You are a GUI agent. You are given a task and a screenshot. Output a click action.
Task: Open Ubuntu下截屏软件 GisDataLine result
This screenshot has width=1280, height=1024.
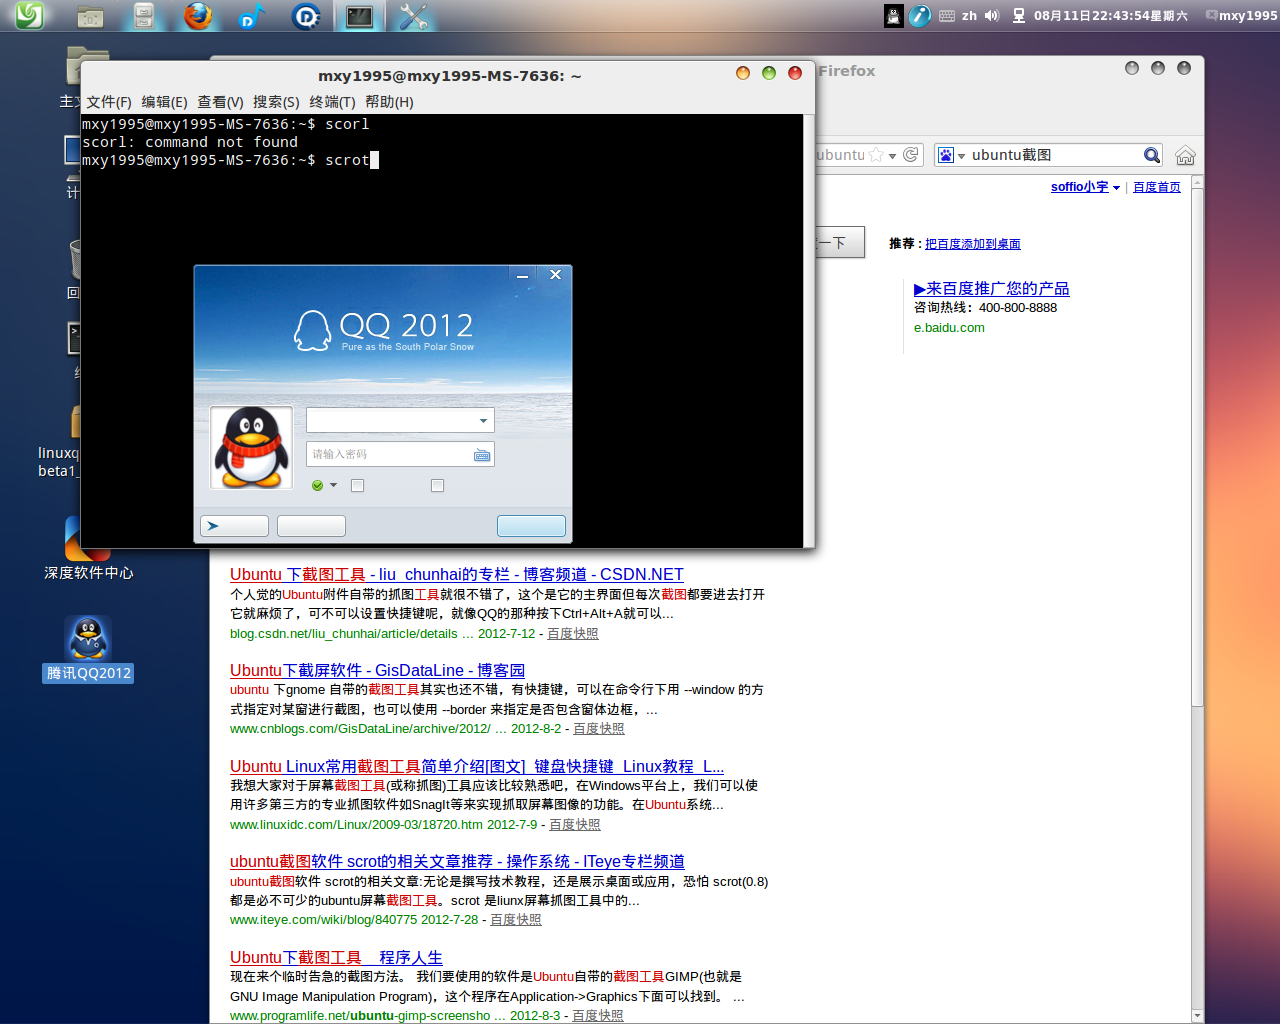[378, 671]
